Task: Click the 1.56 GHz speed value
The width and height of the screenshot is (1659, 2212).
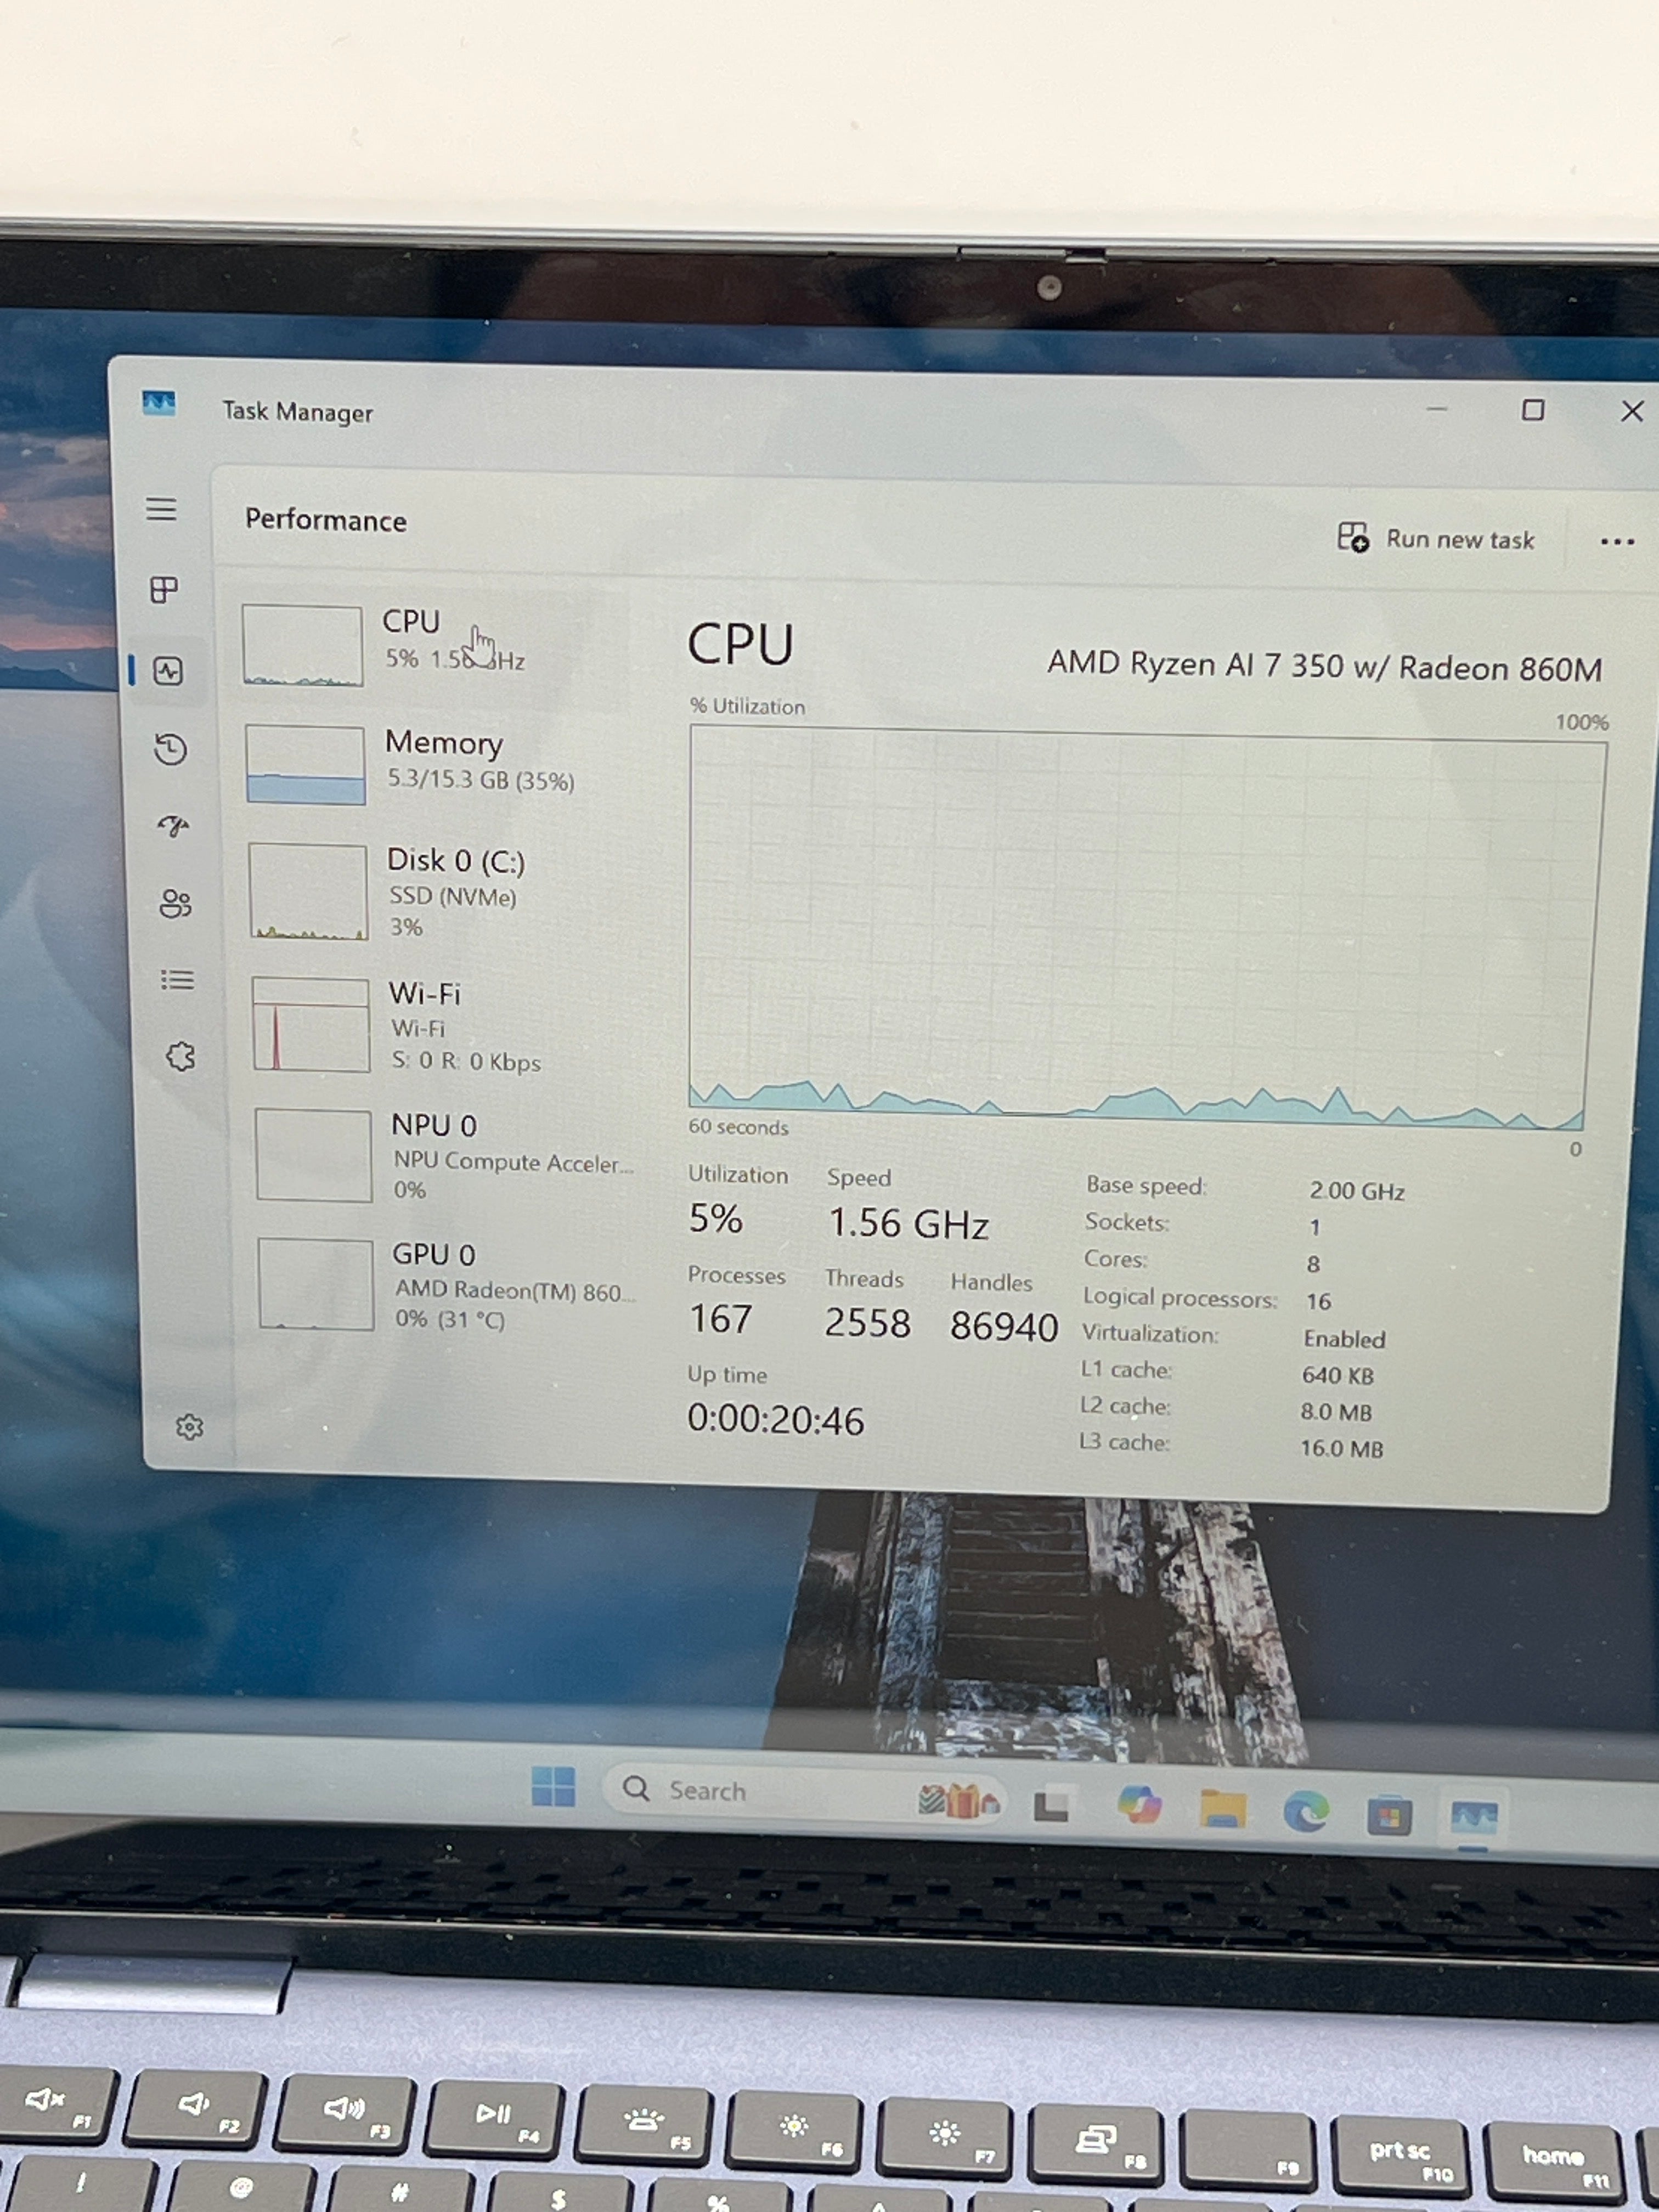Action: point(908,1223)
